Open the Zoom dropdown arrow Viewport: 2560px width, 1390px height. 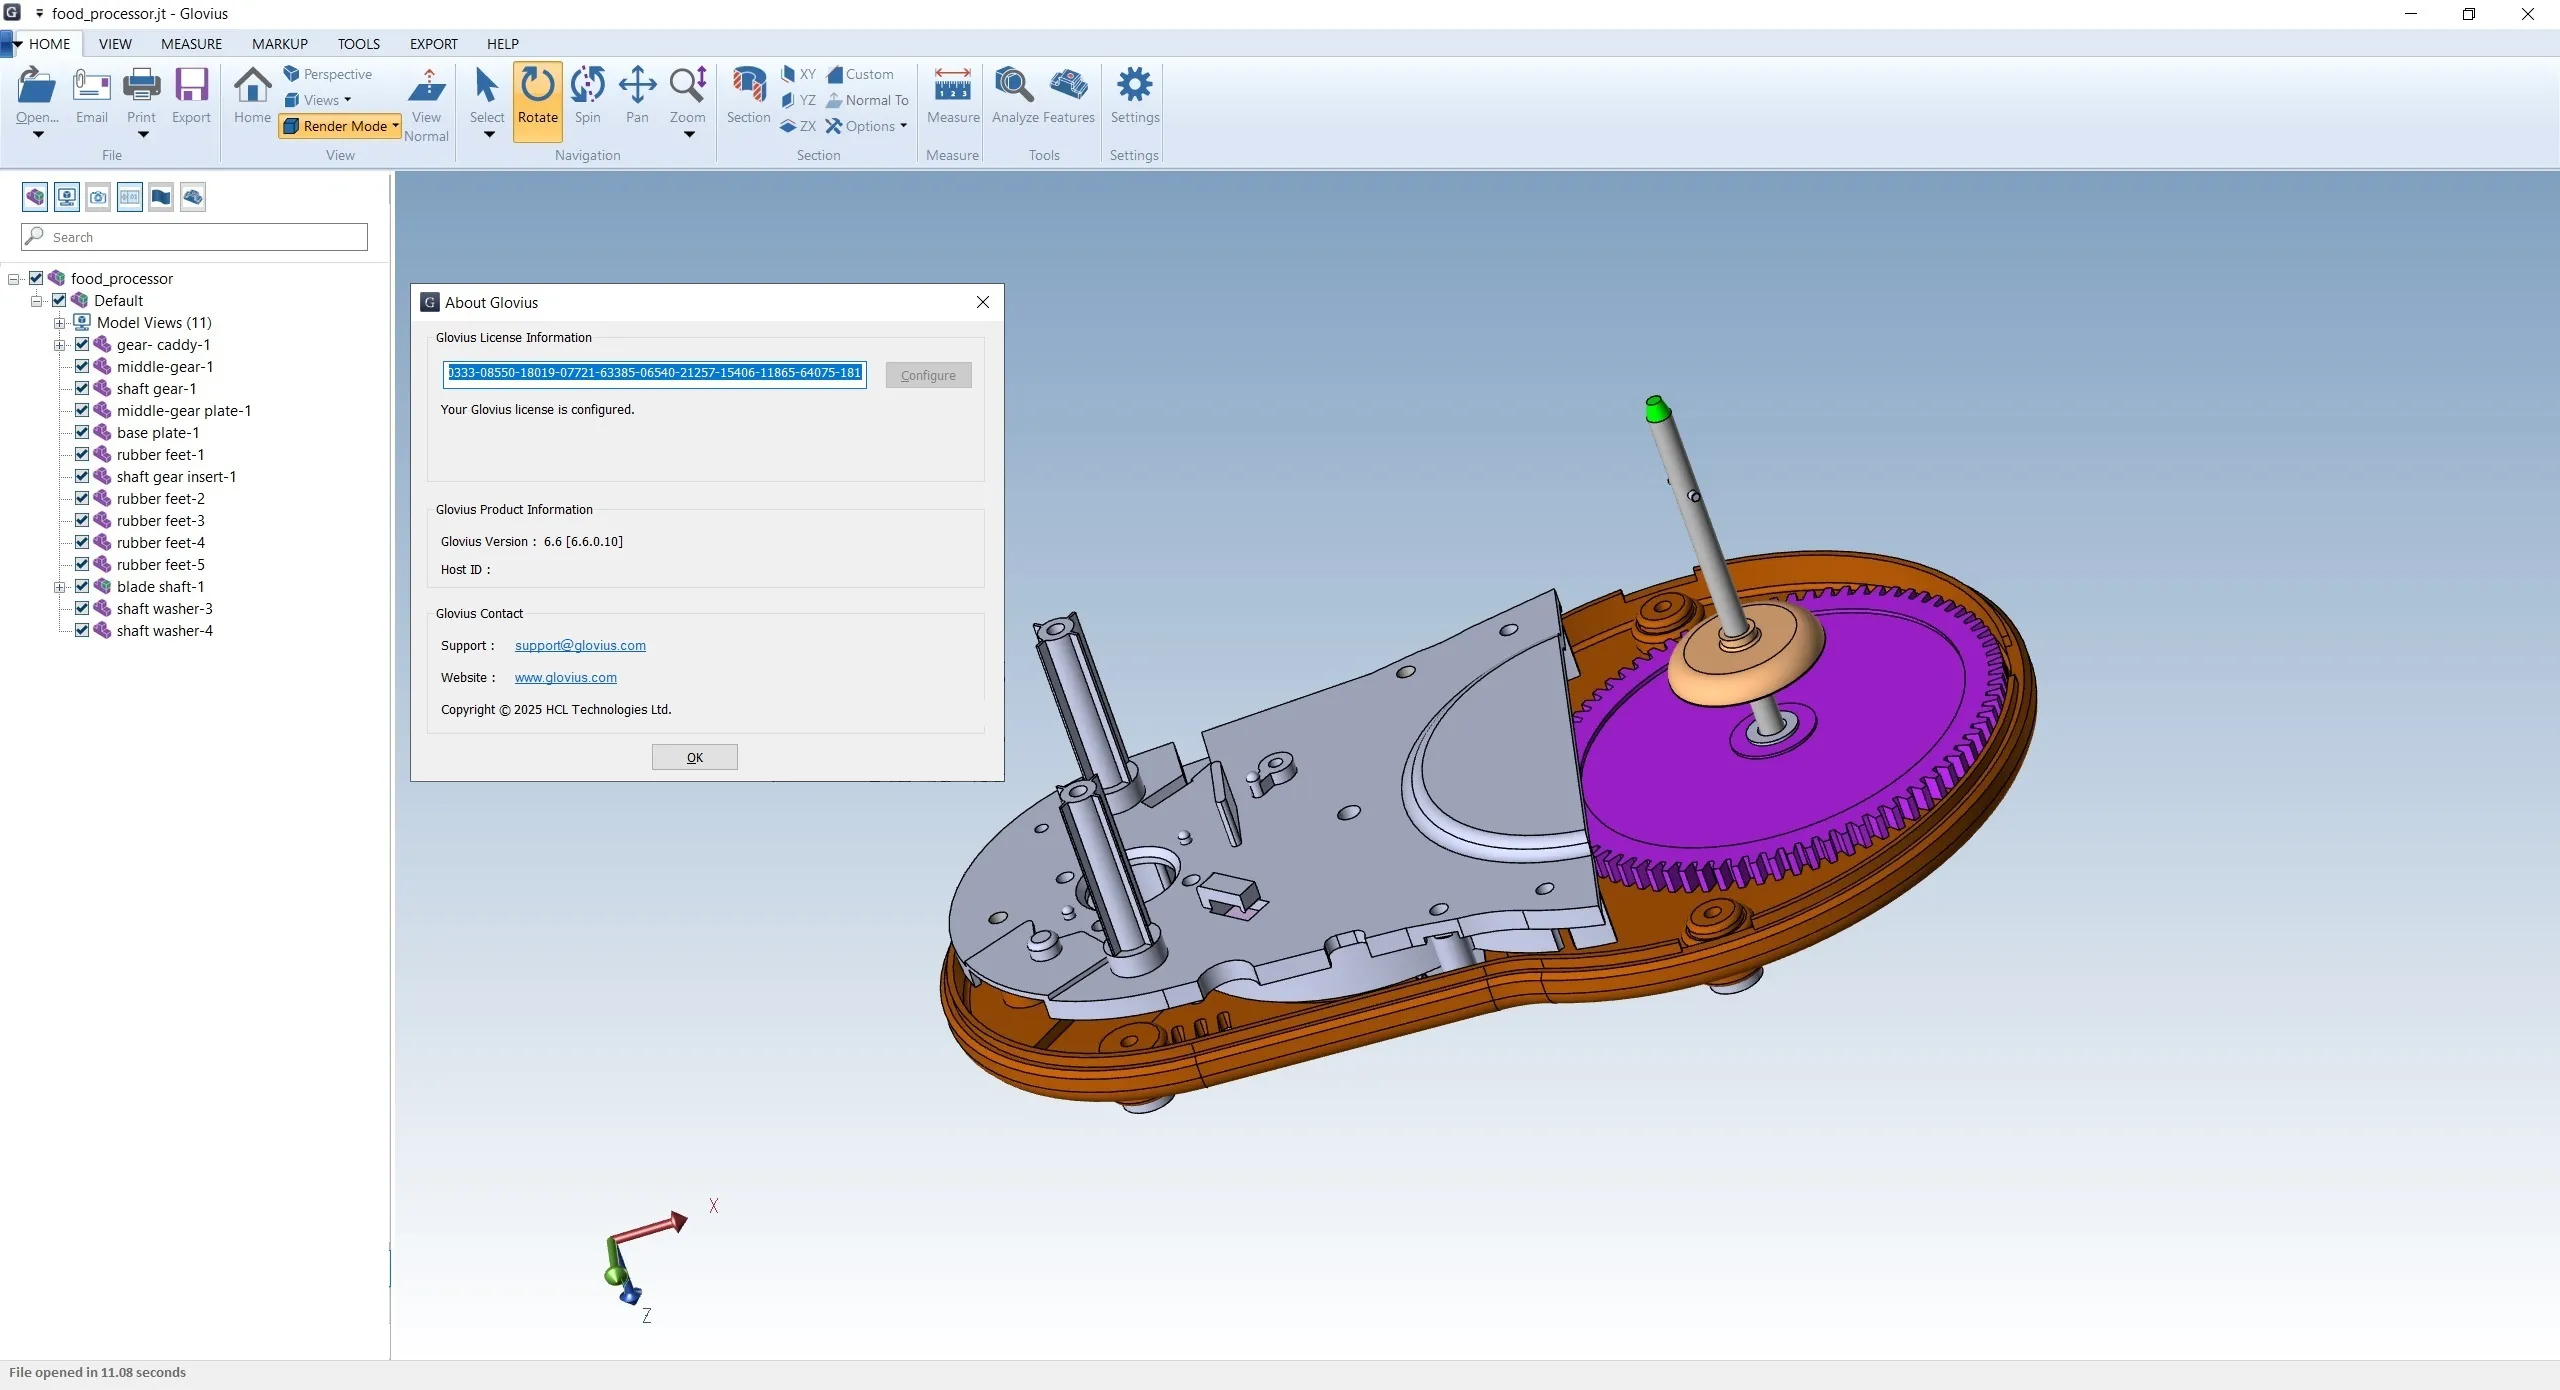688,135
